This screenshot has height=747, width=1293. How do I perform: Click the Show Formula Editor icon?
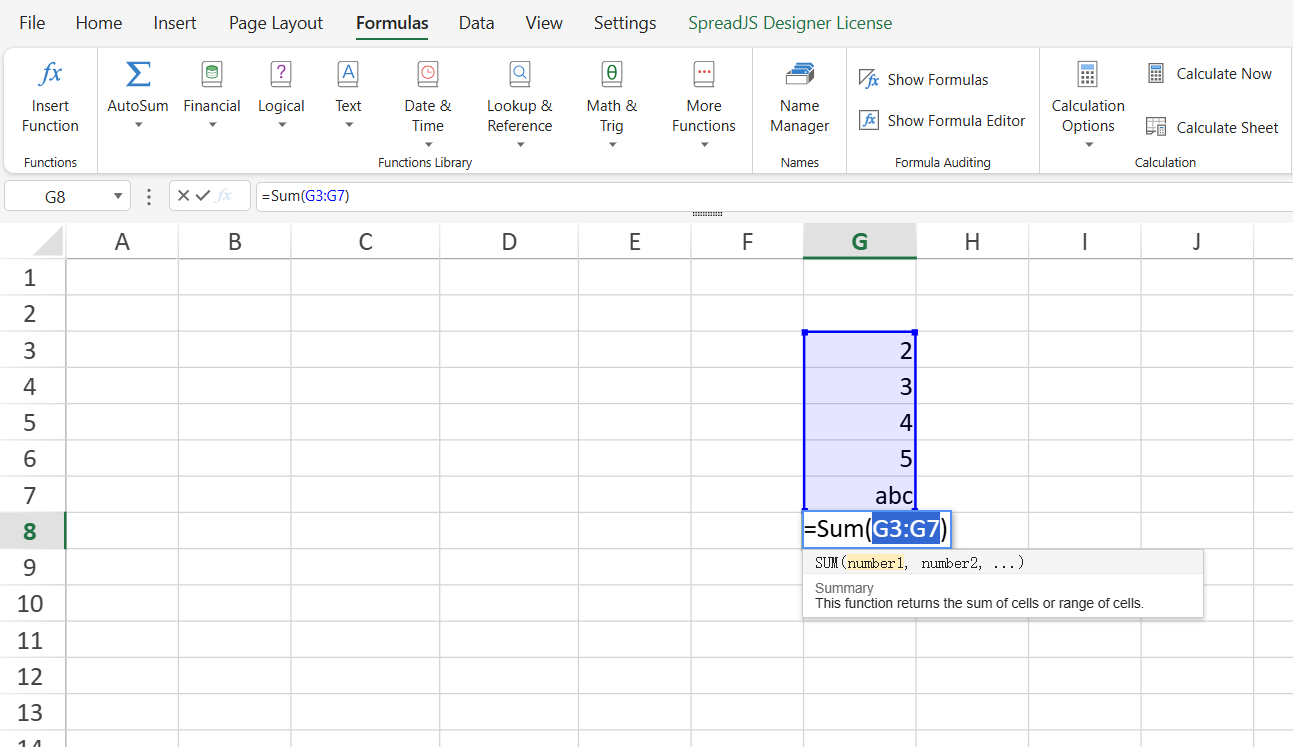click(x=869, y=120)
